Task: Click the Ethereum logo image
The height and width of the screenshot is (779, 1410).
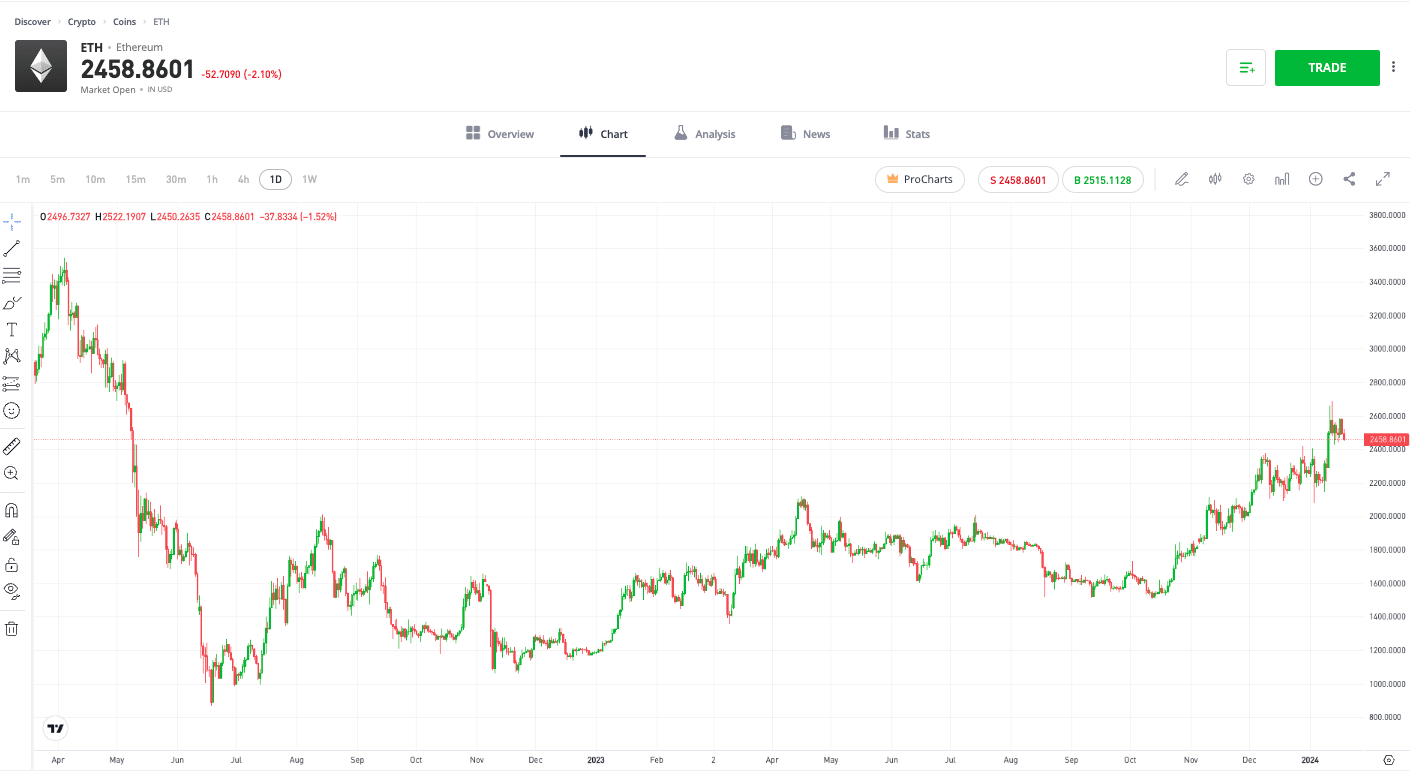Action: [x=41, y=66]
